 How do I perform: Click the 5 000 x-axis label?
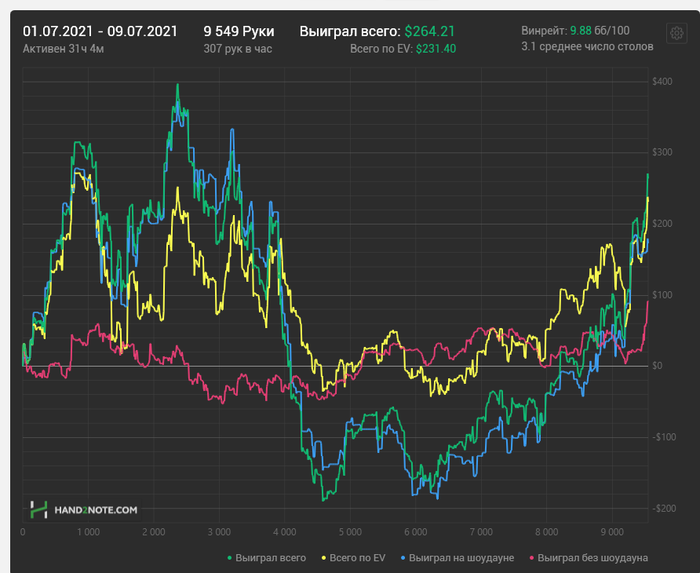coord(350,532)
